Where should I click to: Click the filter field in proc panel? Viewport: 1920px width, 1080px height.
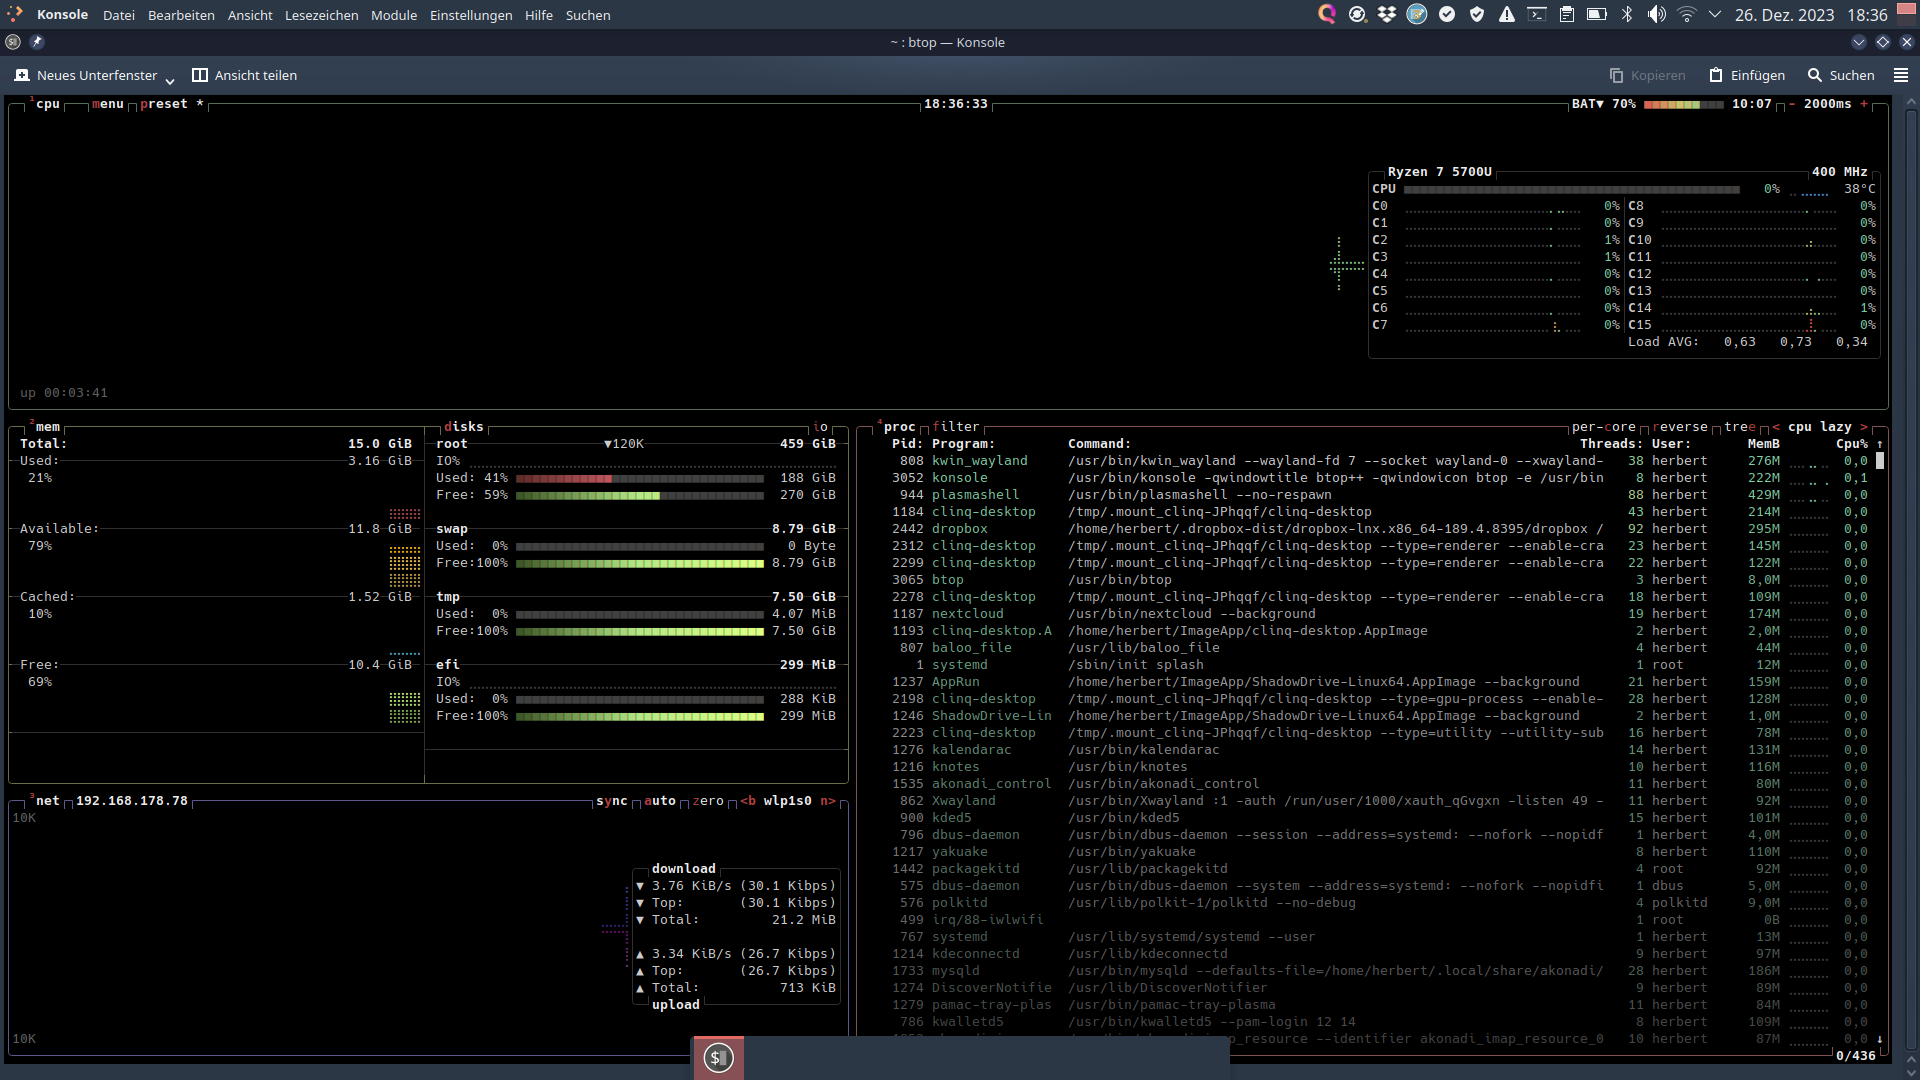click(x=956, y=427)
